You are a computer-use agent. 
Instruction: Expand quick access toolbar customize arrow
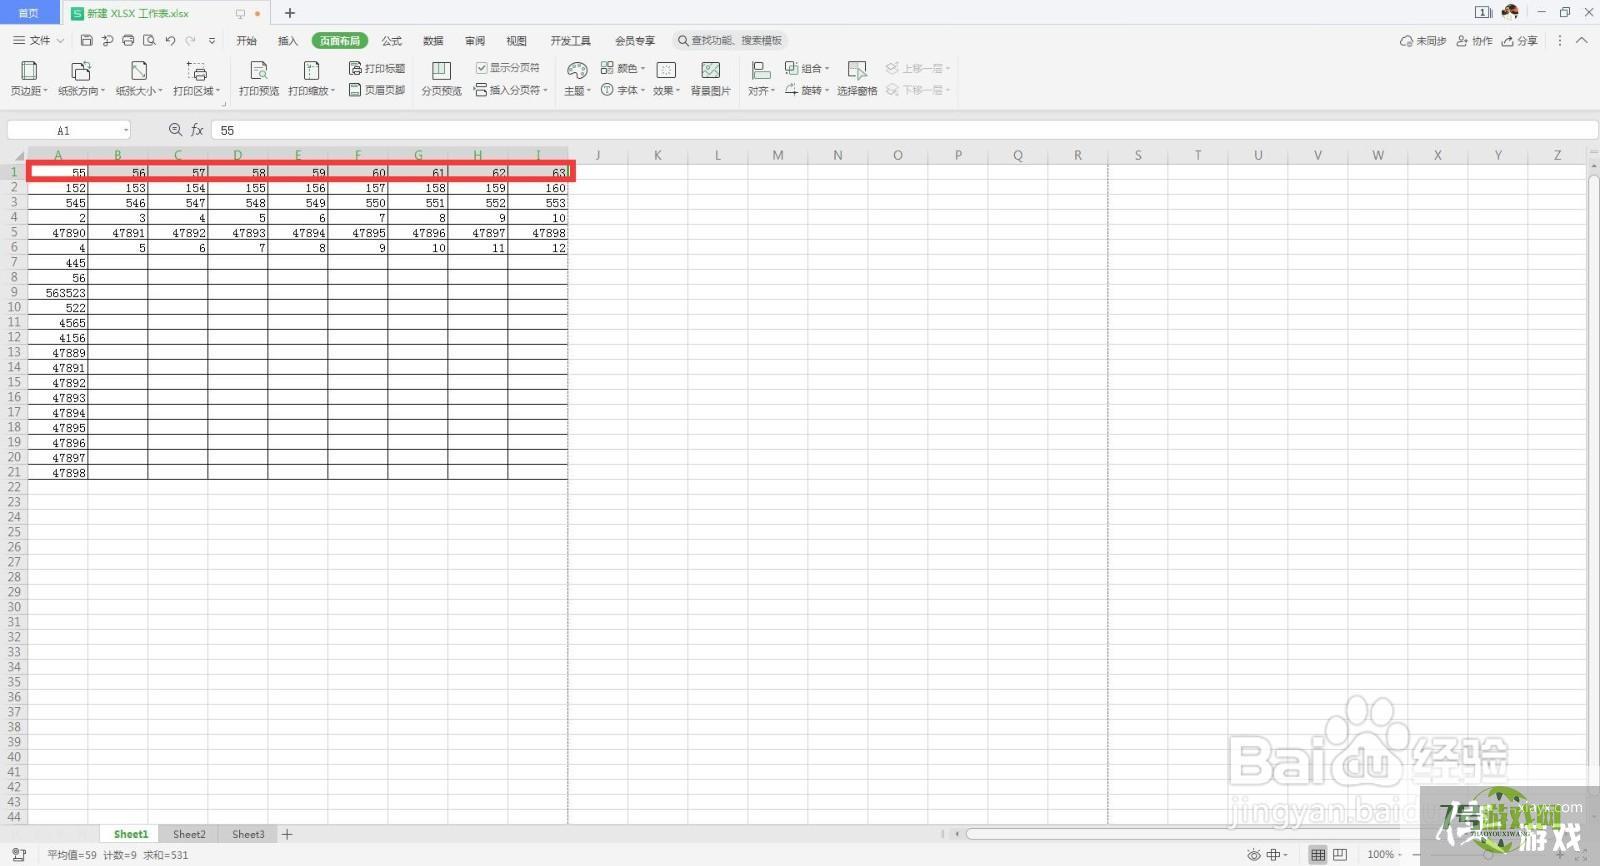click(x=212, y=41)
